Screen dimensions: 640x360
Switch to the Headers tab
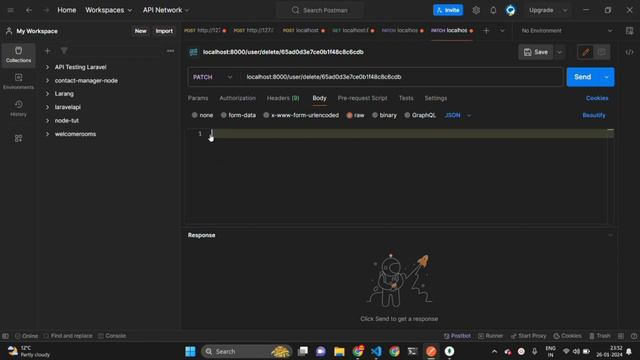(283, 98)
